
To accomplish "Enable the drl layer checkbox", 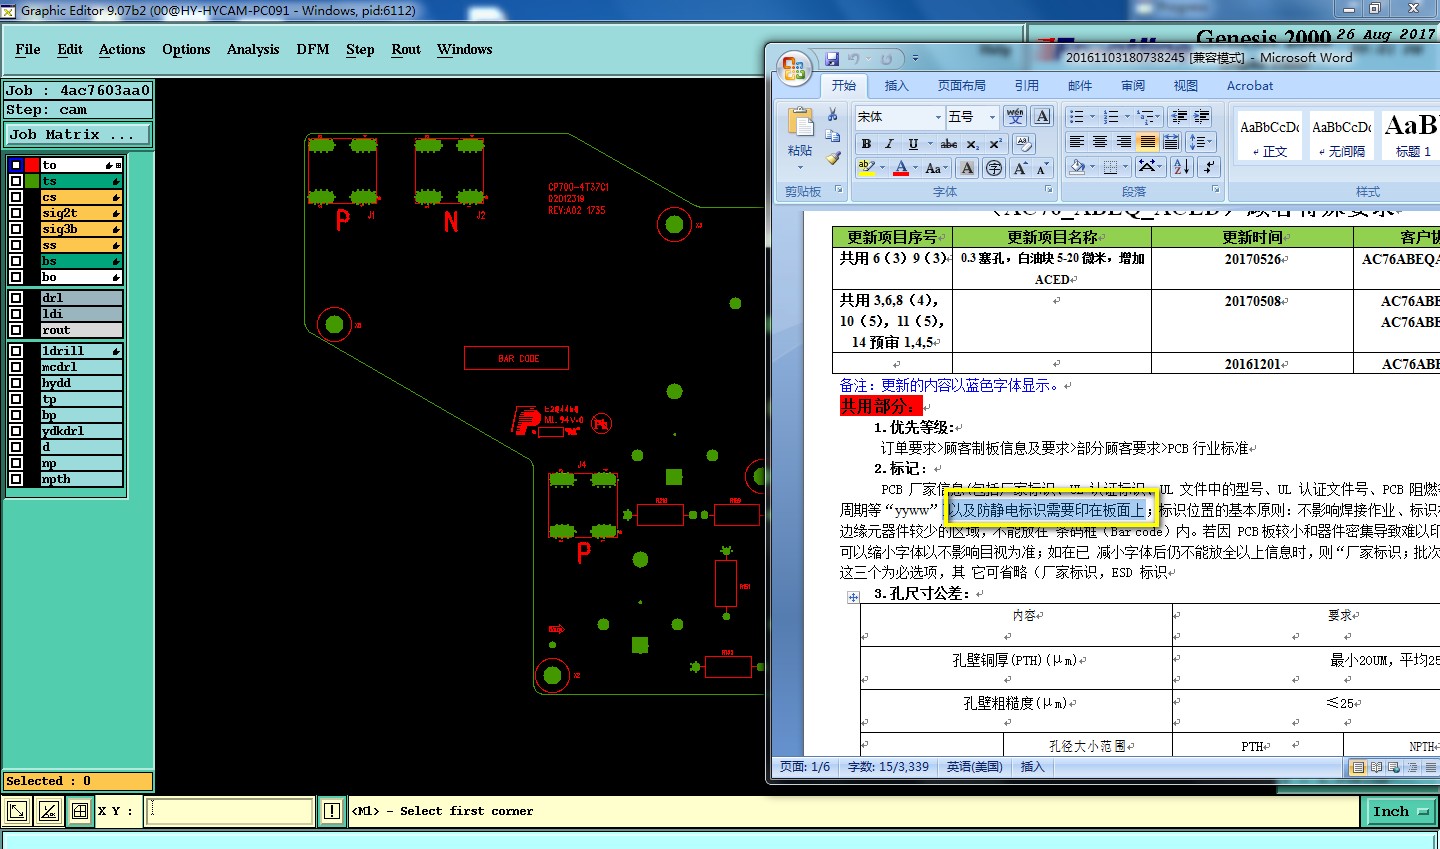I will click(x=16, y=298).
